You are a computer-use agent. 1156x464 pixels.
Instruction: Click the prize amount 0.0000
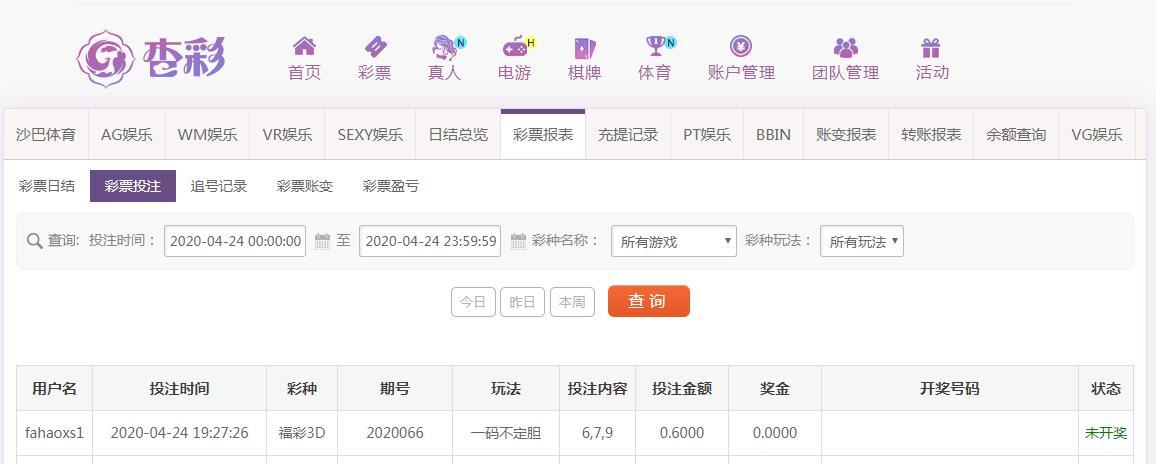[x=775, y=432]
